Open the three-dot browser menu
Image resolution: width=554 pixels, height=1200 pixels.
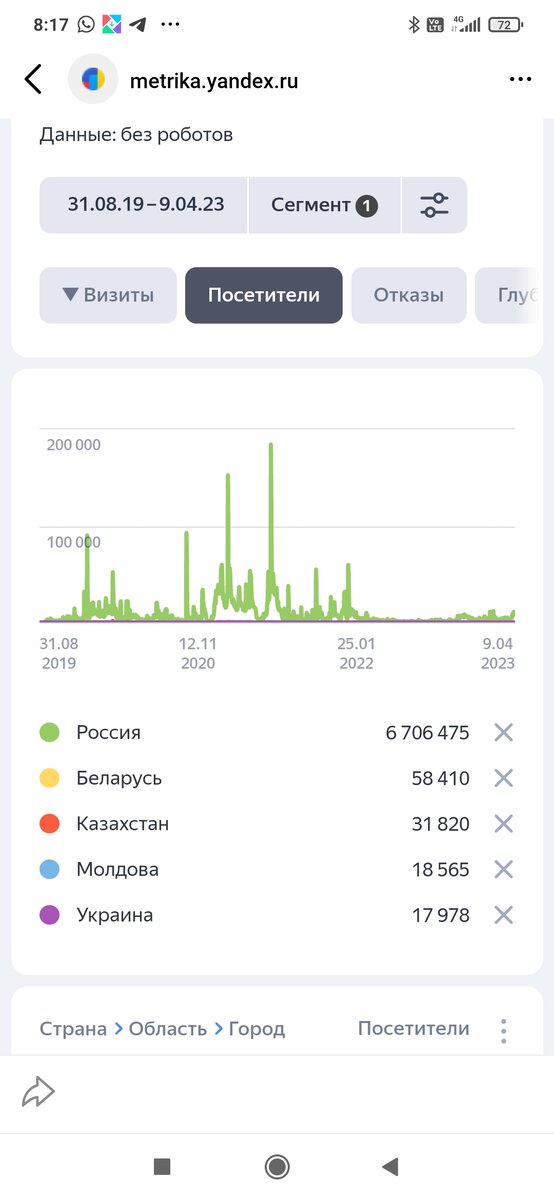[x=520, y=80]
